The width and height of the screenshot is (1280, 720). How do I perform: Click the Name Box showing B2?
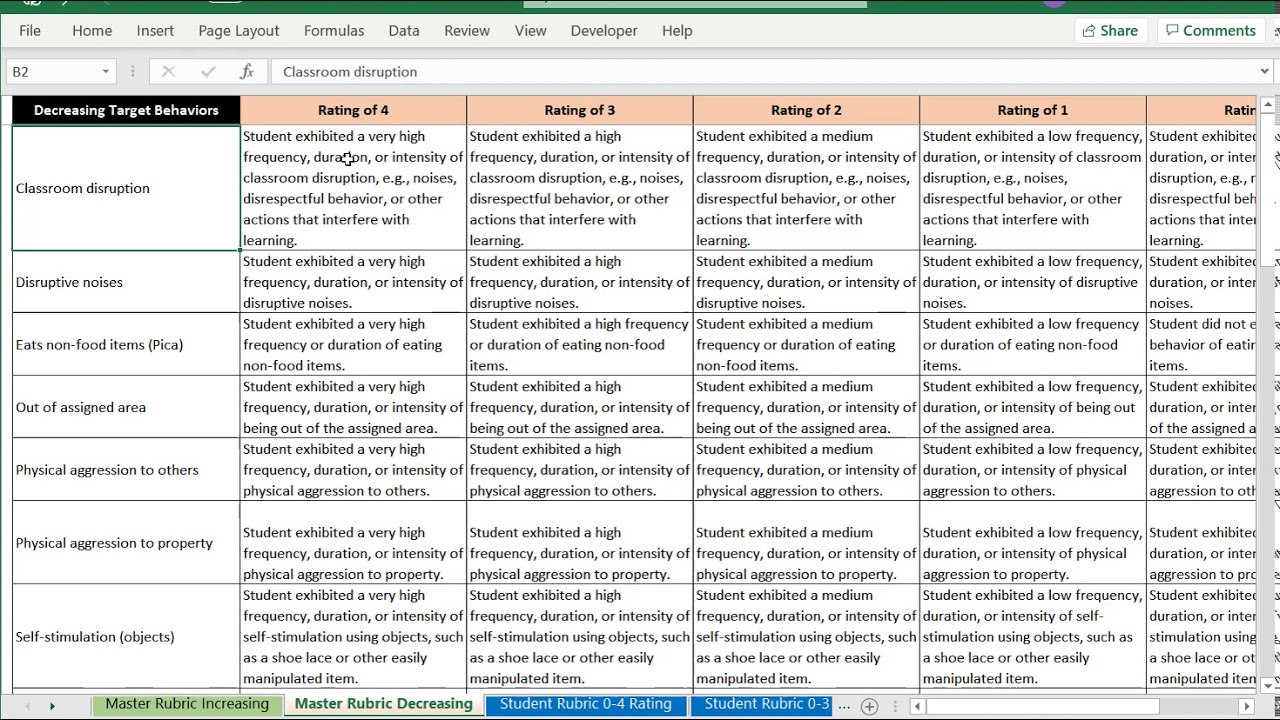[x=53, y=72]
